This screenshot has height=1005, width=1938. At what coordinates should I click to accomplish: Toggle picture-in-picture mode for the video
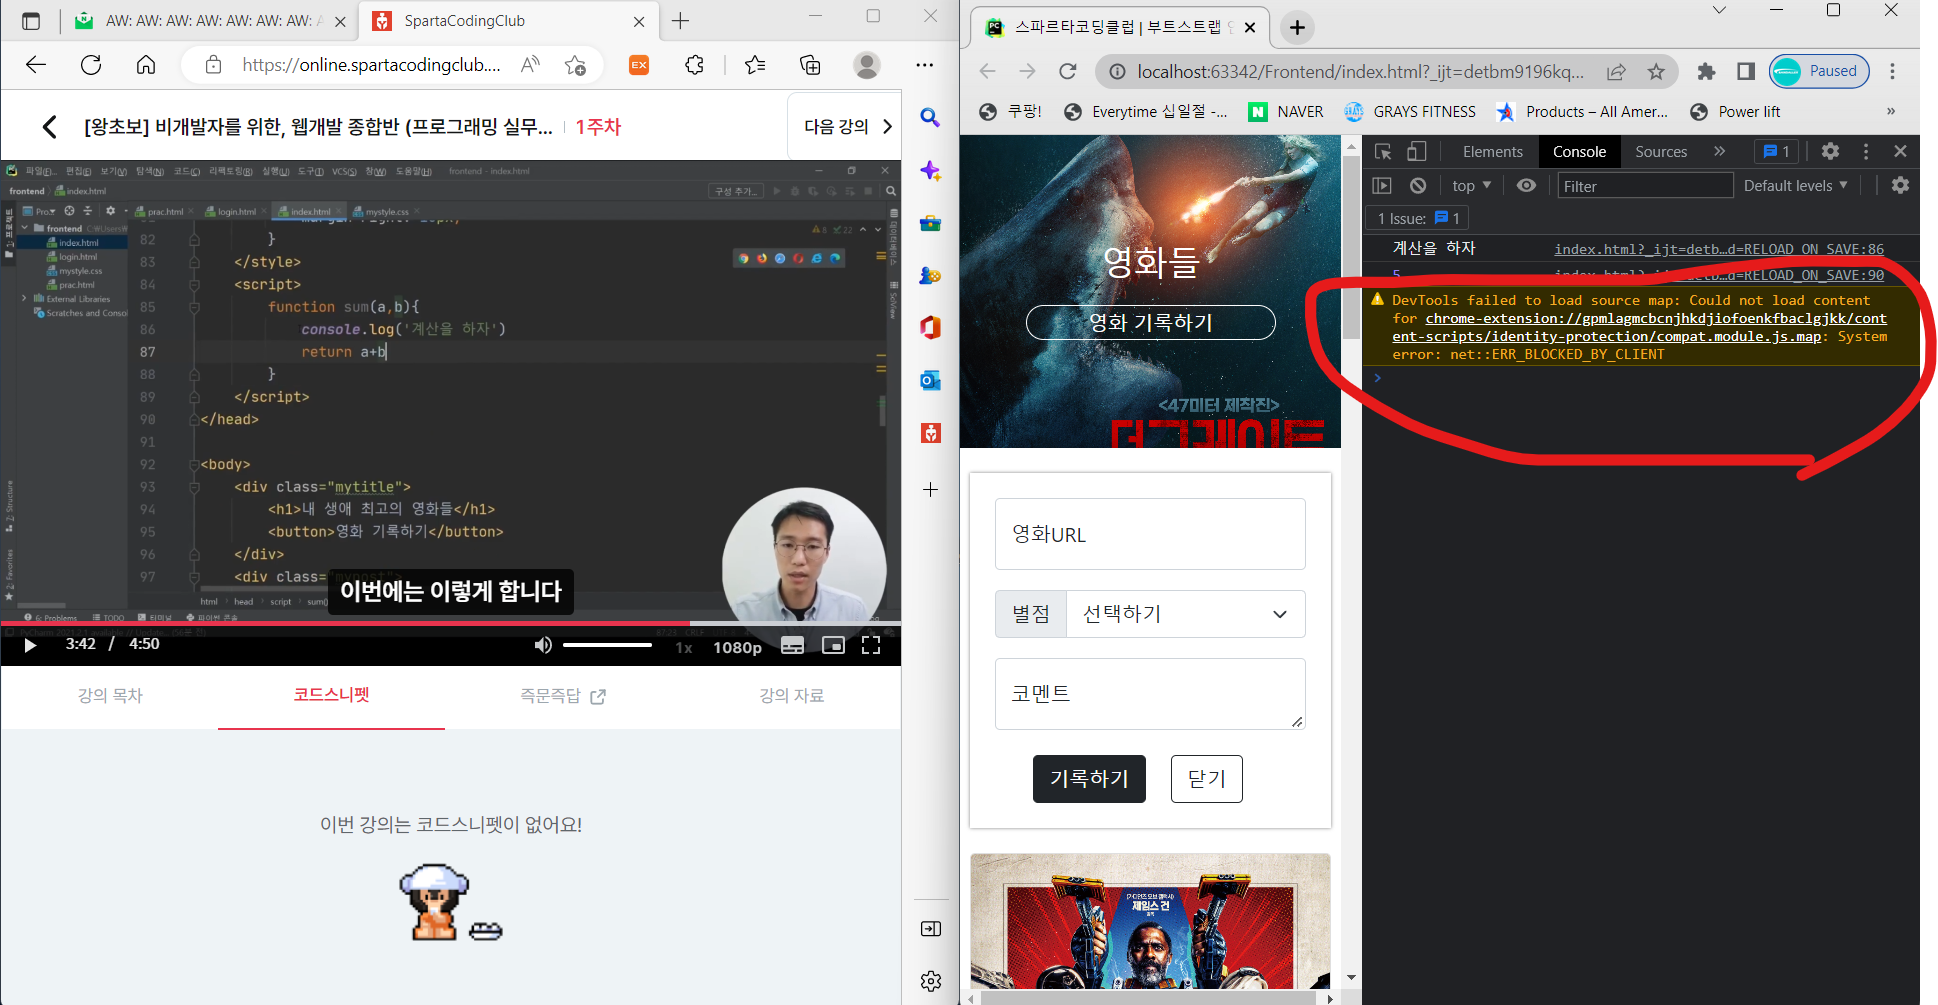833,646
